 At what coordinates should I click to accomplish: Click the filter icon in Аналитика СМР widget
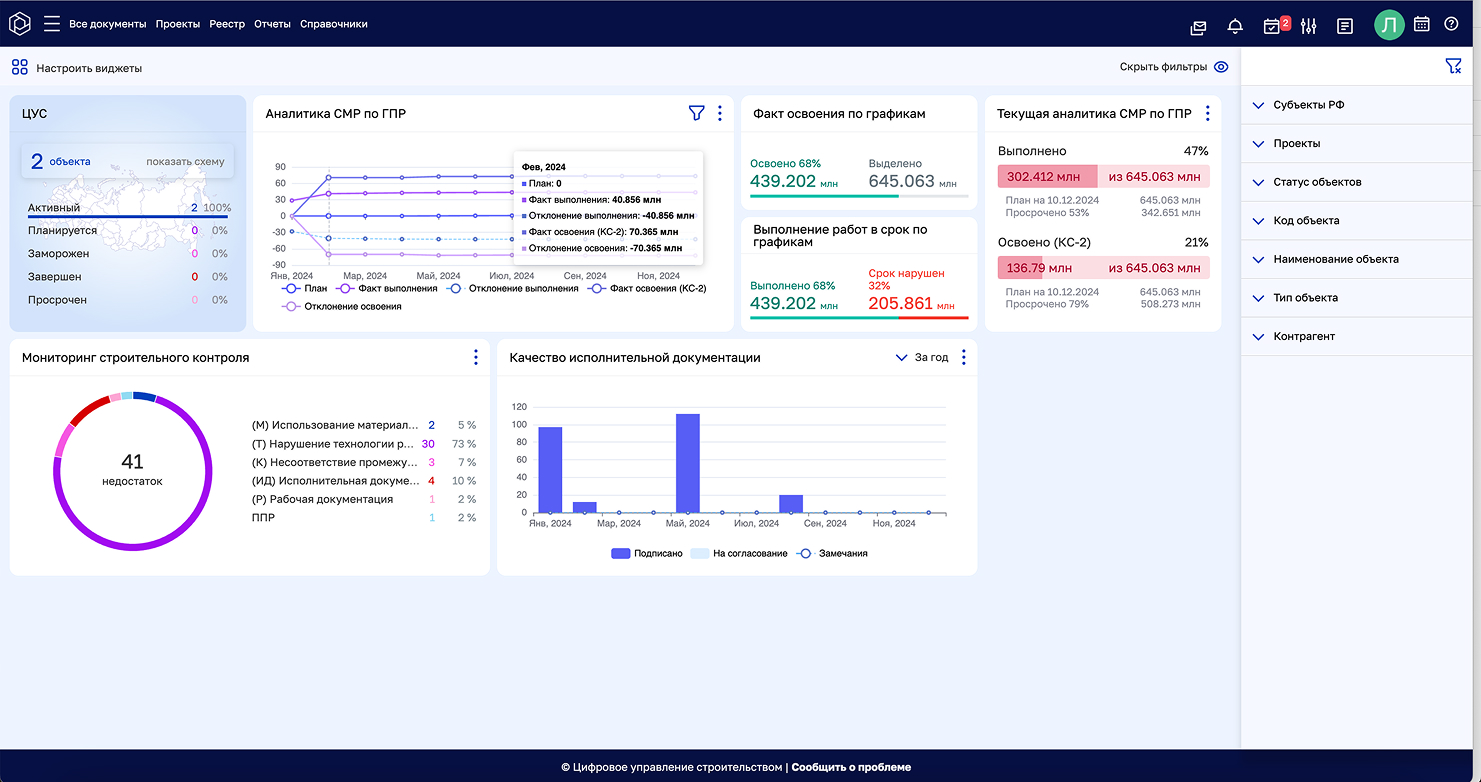pyautogui.click(x=696, y=114)
